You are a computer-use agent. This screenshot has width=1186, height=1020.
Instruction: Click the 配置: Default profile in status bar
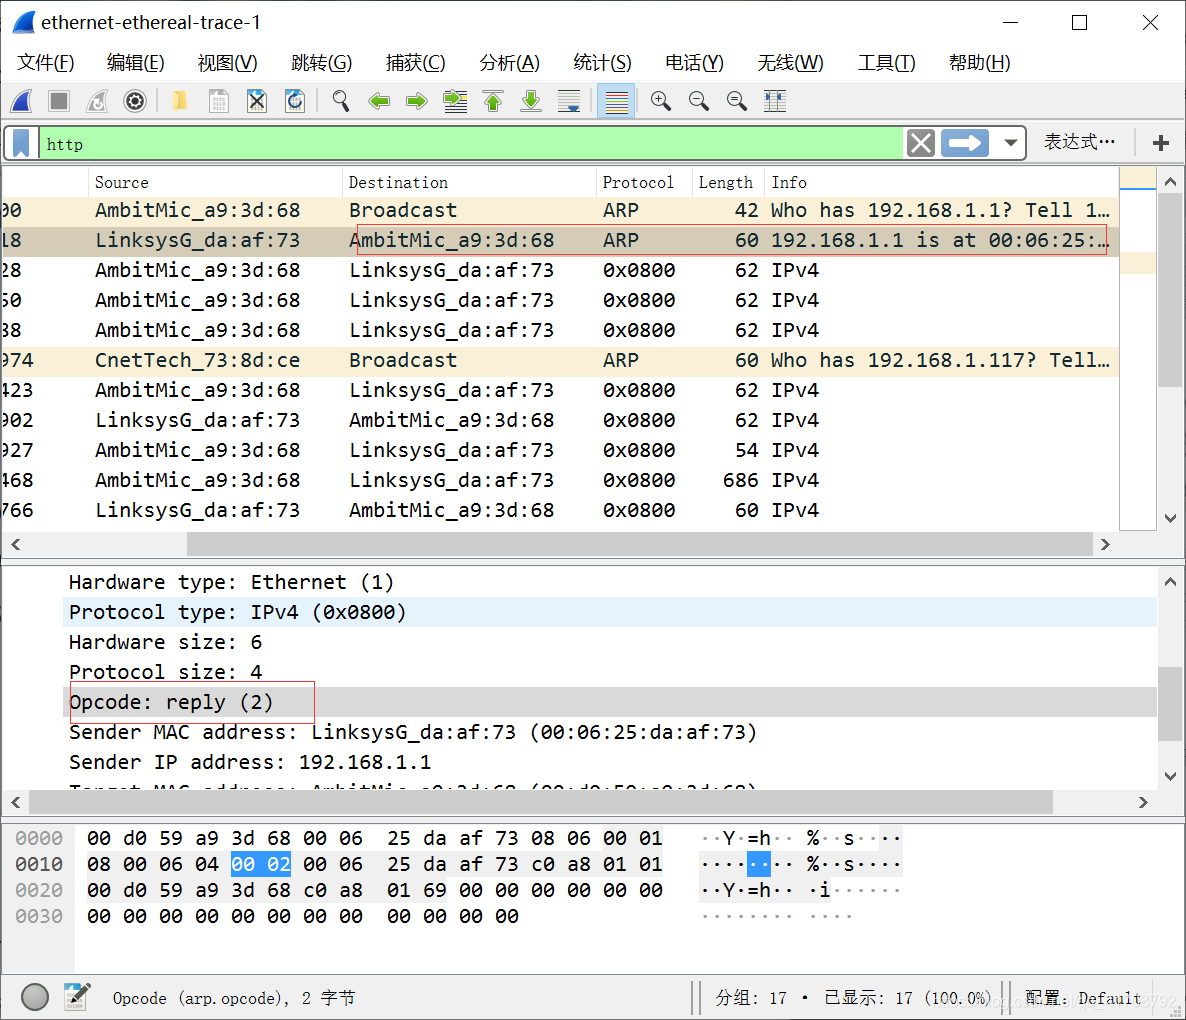point(1083,998)
